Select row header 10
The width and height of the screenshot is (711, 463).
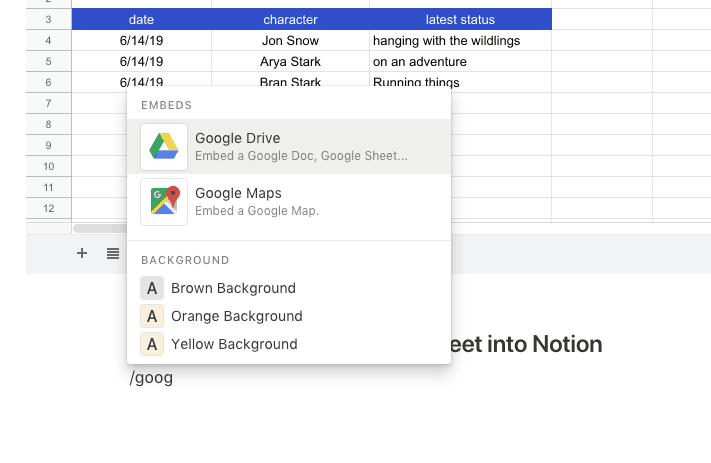tap(49, 166)
